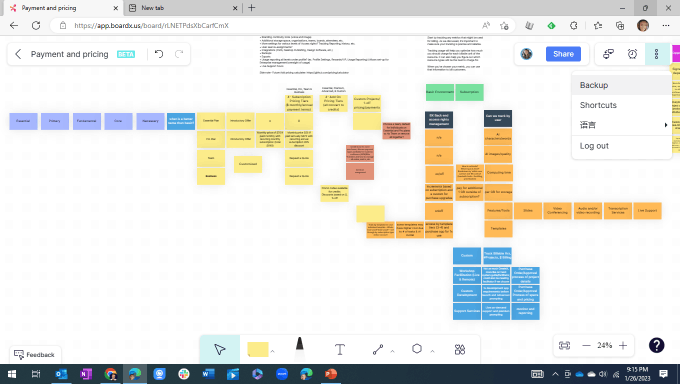The width and height of the screenshot is (680, 384).
Task: Activate the Text tool
Action: [x=340, y=349]
